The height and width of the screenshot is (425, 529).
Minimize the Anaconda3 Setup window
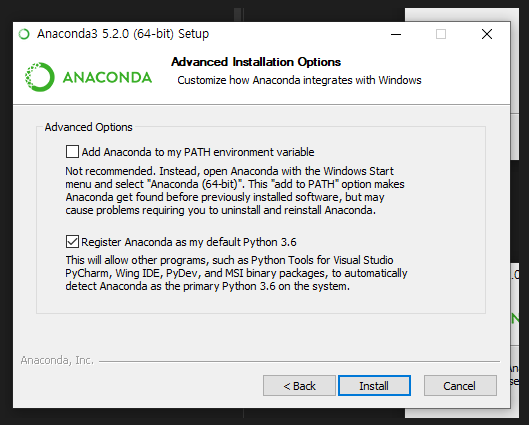coord(396,34)
